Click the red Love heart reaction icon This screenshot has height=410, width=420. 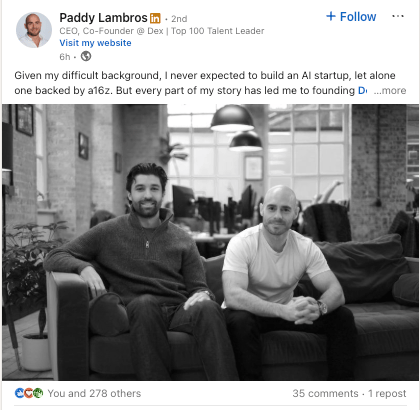(29, 393)
